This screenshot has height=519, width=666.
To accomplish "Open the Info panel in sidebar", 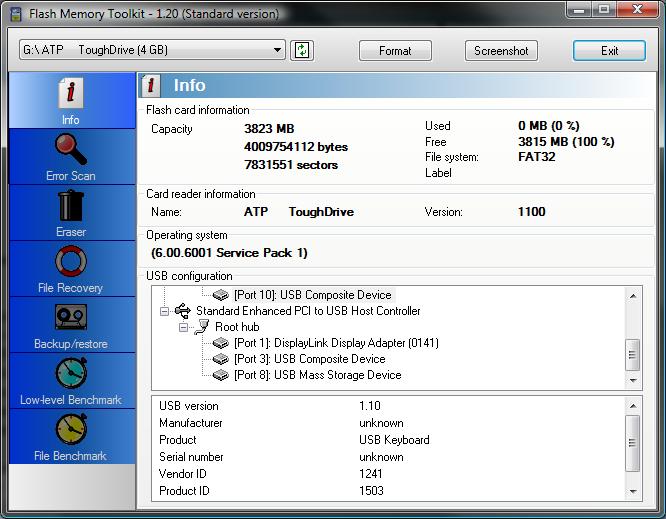I will click(72, 101).
